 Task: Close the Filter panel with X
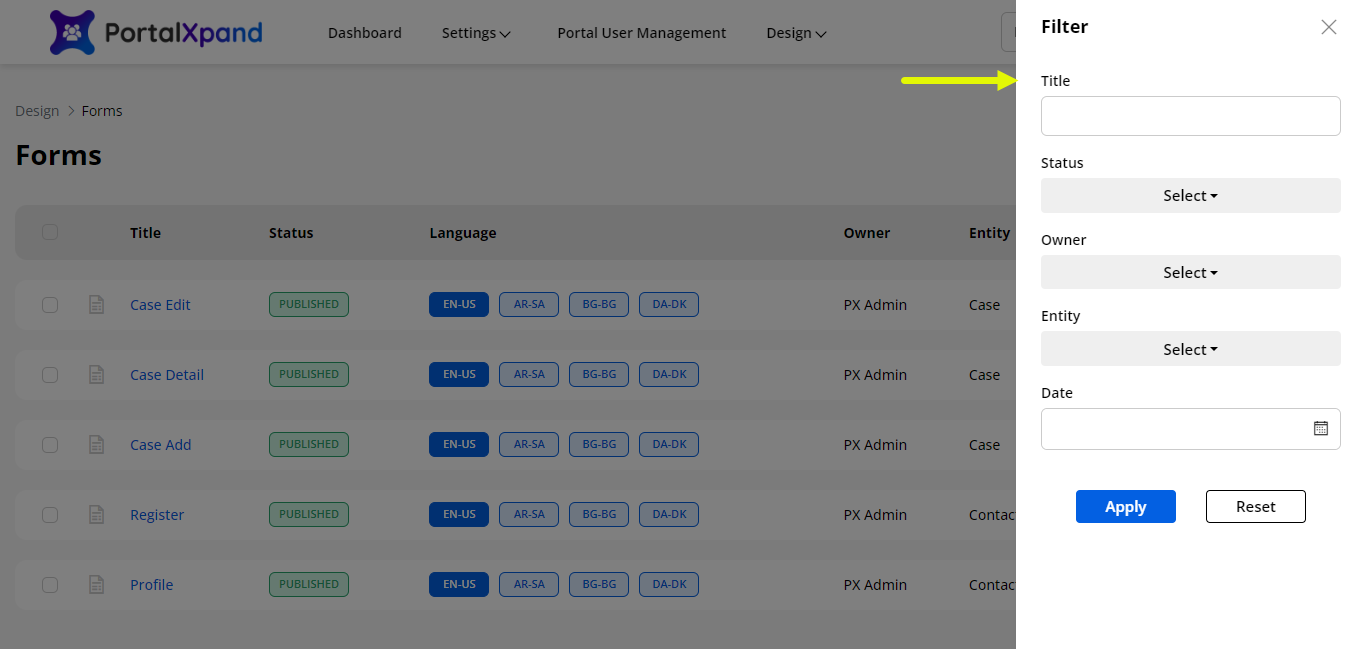(1328, 27)
